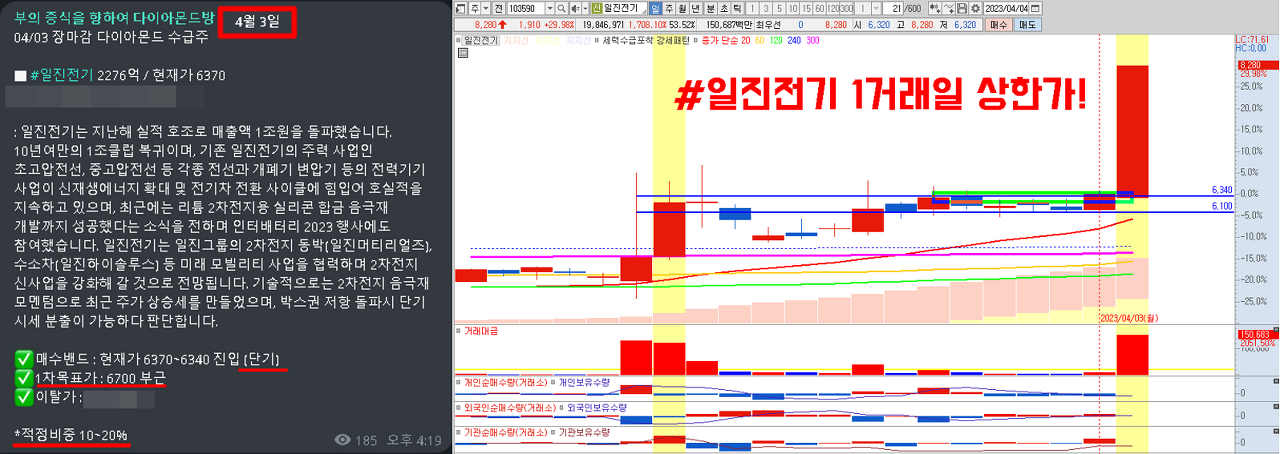Click the eye view-count icon showing 185
Screen dimensions: 1280x454
343,439
